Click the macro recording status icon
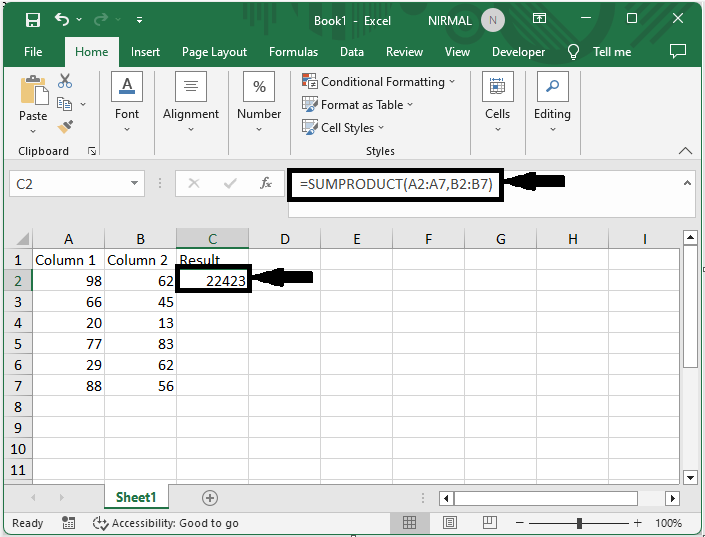Viewport: 705px width, 537px height. click(68, 523)
